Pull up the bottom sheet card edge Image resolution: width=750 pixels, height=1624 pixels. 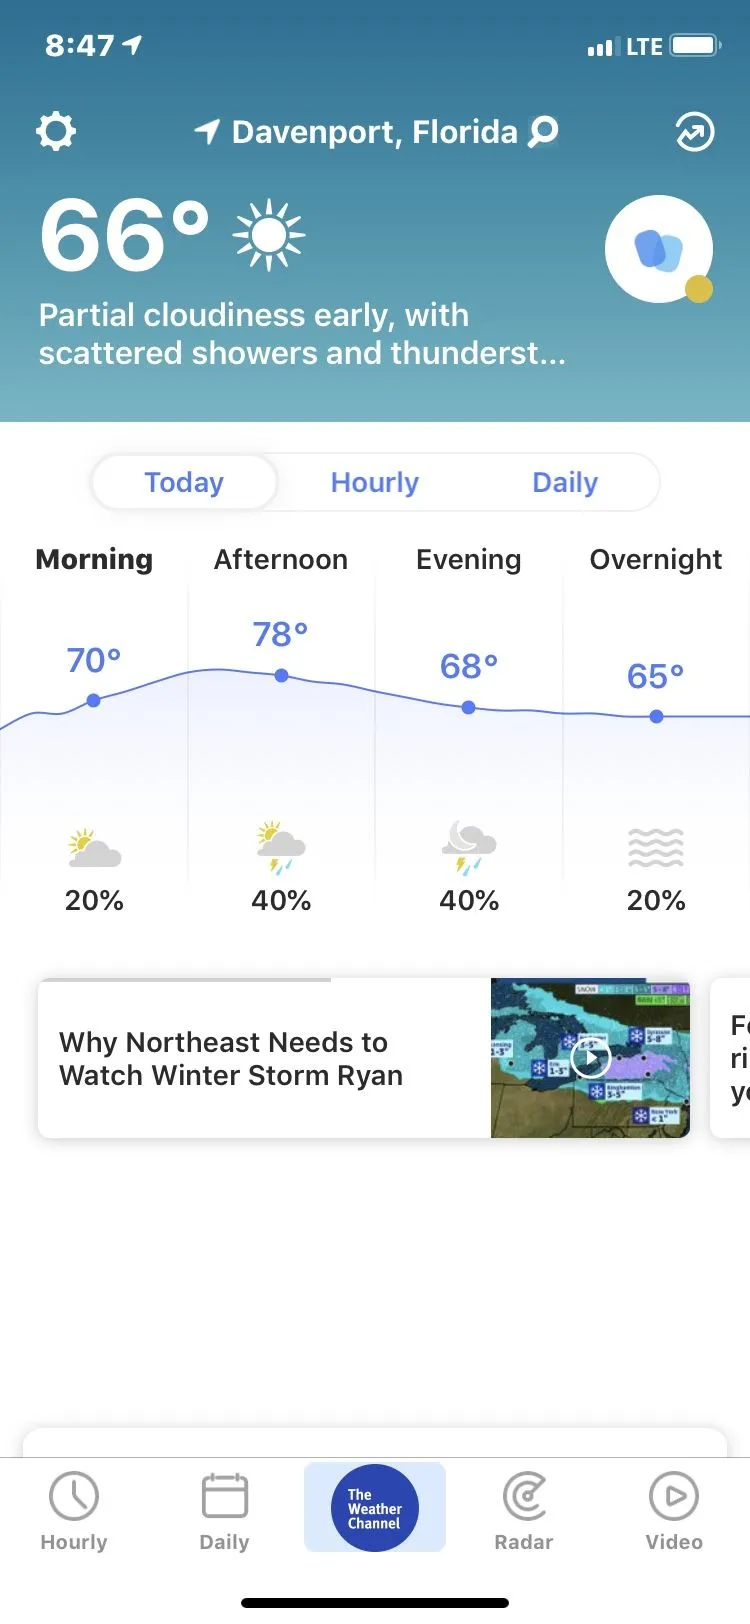375,1440
